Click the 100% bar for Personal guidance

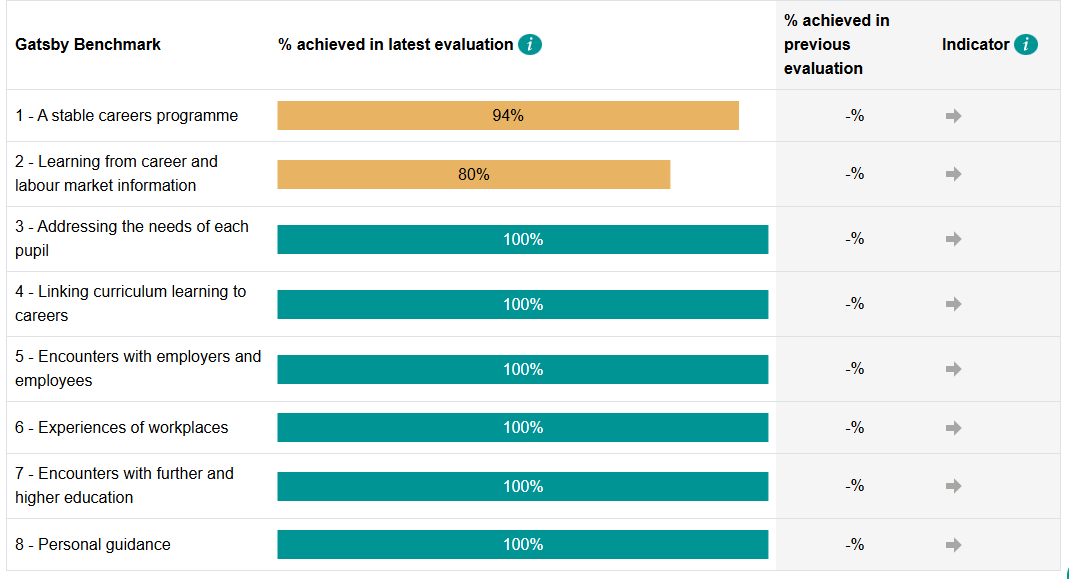(x=522, y=545)
